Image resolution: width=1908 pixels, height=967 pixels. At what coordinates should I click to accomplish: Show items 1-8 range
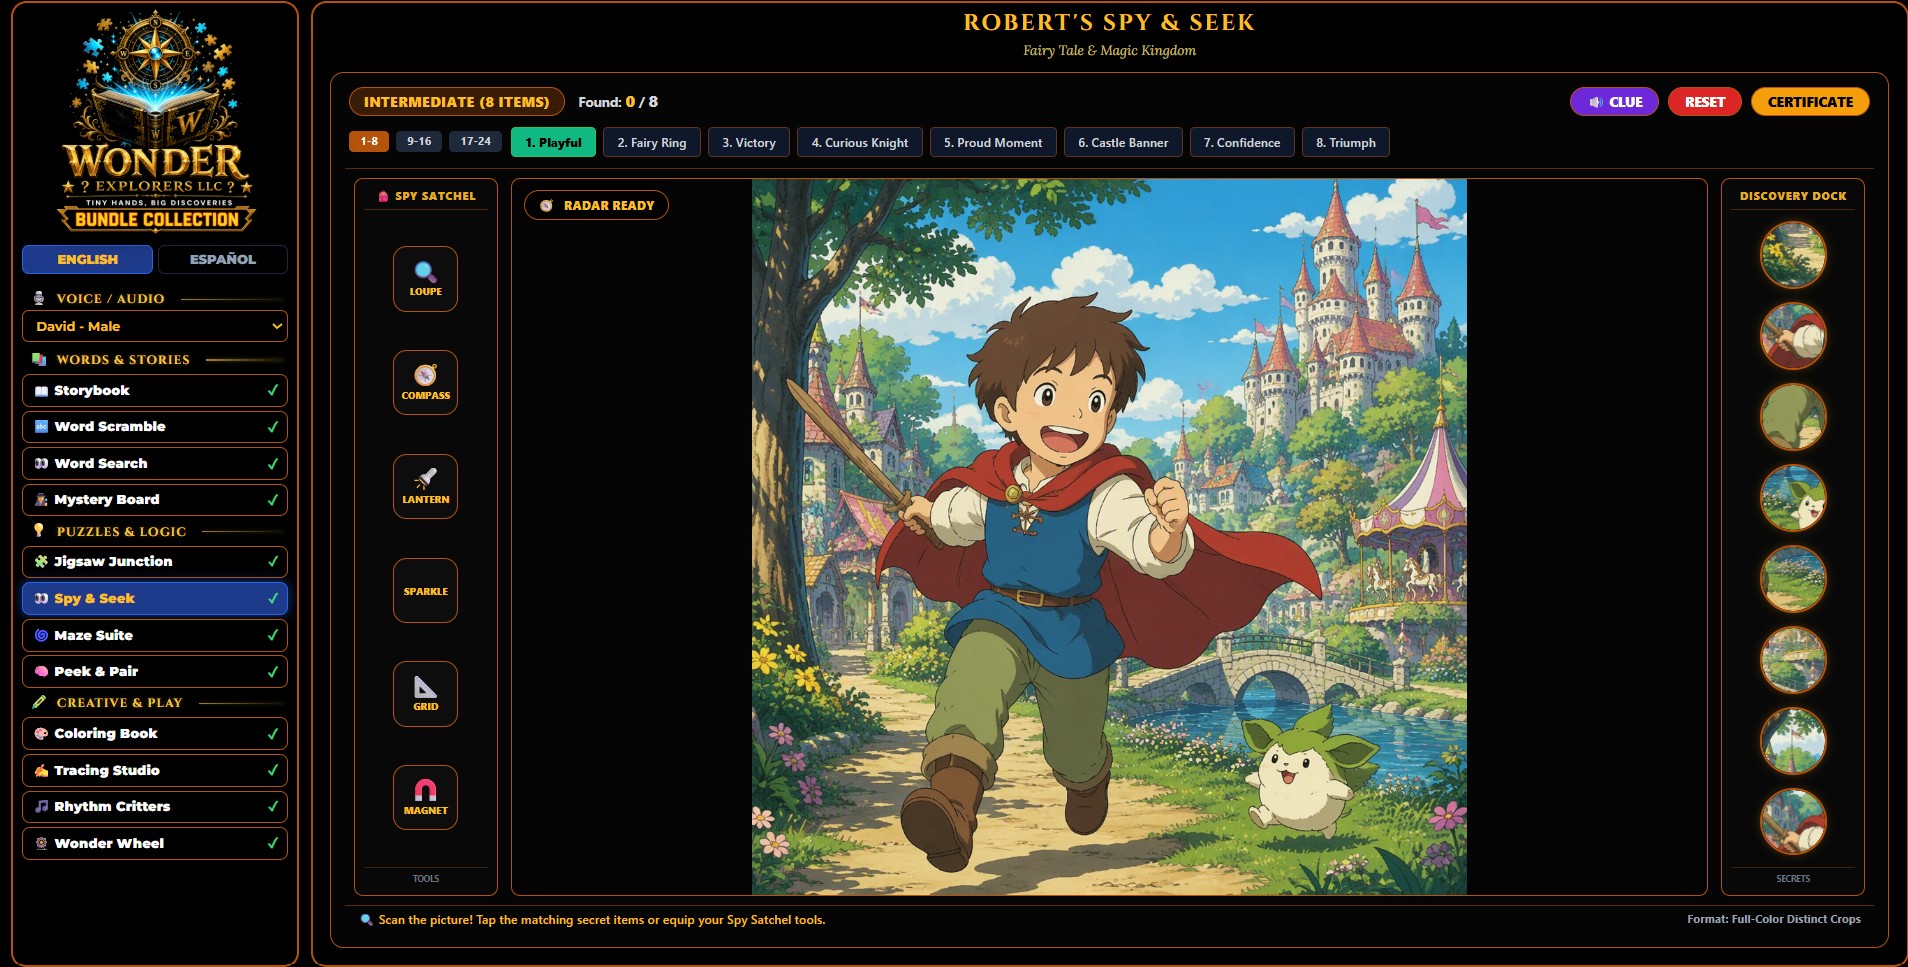pos(369,142)
